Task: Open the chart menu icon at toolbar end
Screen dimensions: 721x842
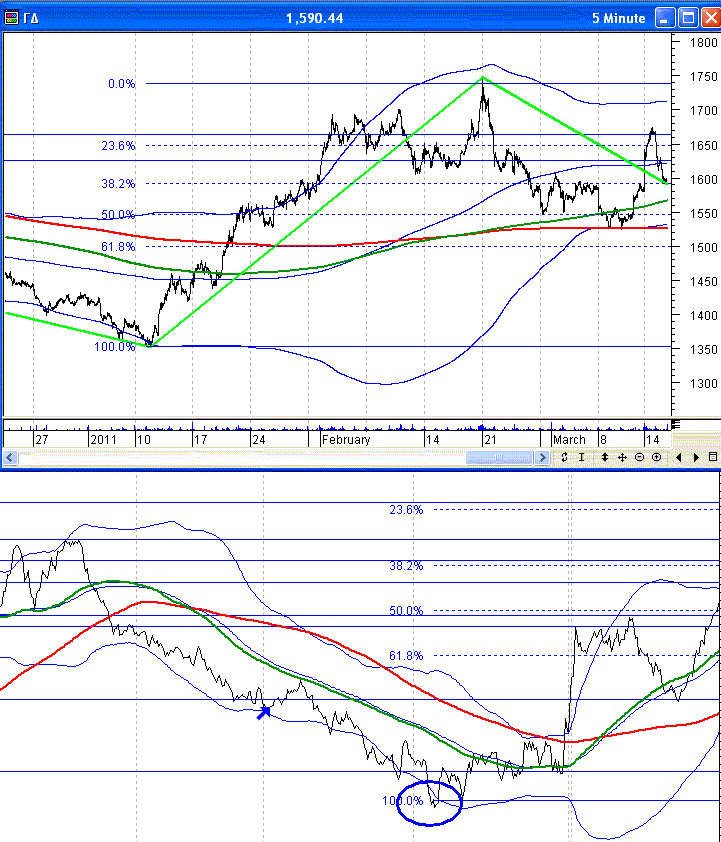Action: click(713, 457)
